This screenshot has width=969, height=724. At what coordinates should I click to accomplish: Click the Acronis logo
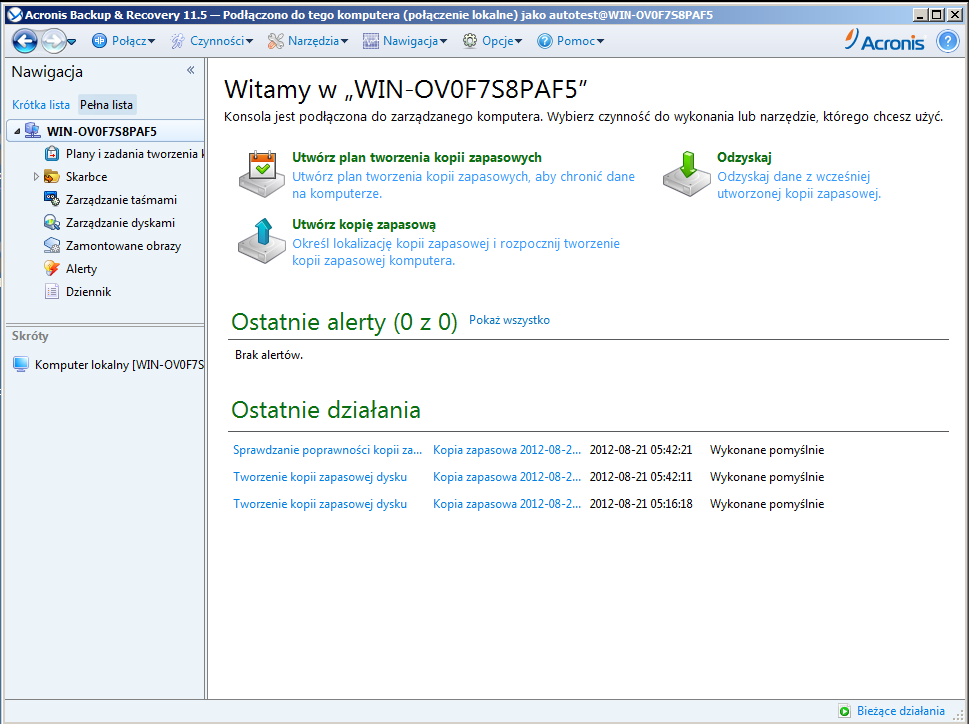[x=885, y=40]
